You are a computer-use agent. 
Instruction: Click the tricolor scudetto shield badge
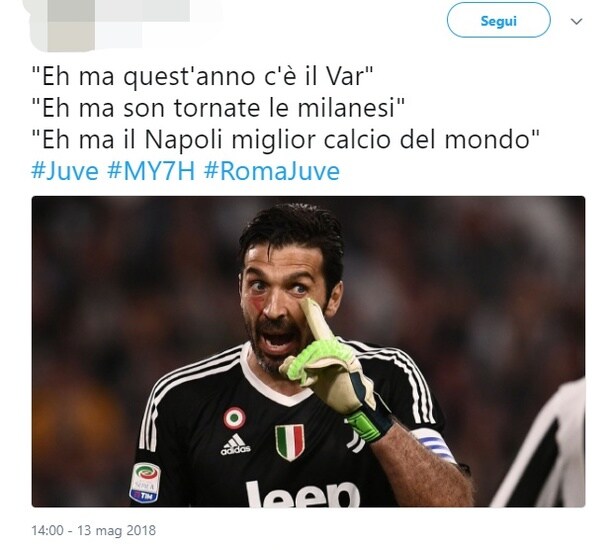290,442
